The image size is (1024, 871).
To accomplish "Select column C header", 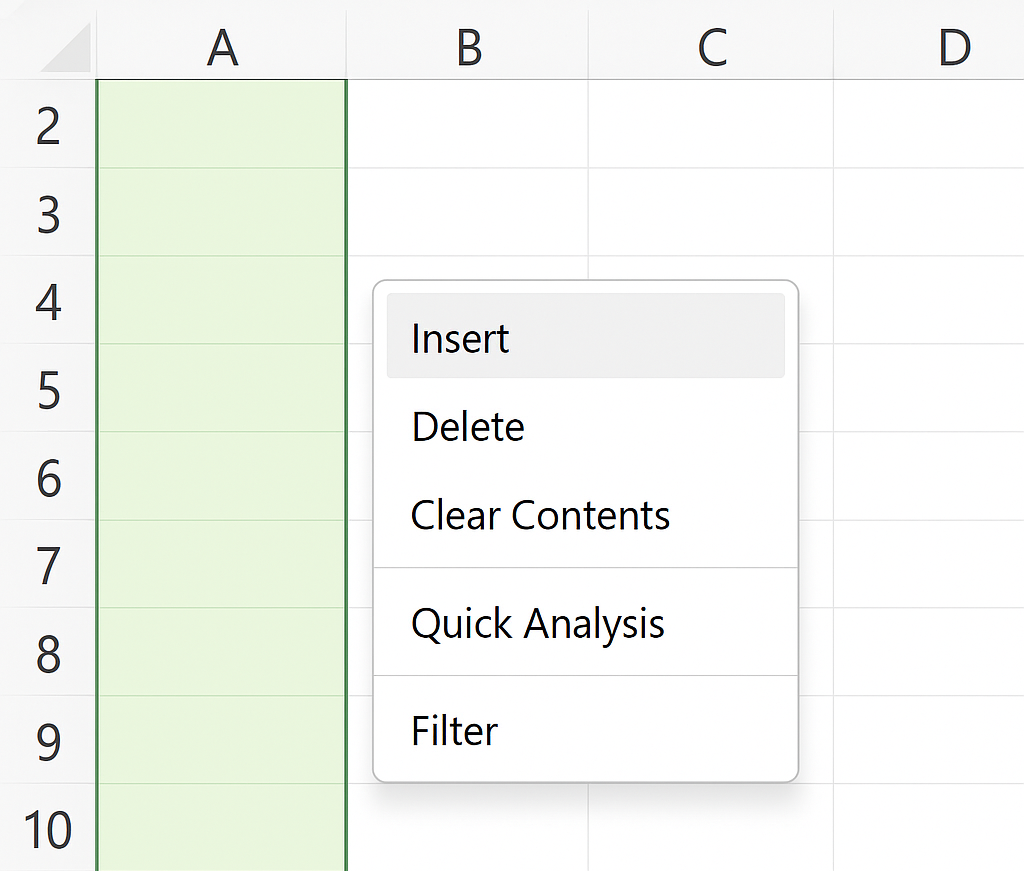I will click(x=711, y=44).
